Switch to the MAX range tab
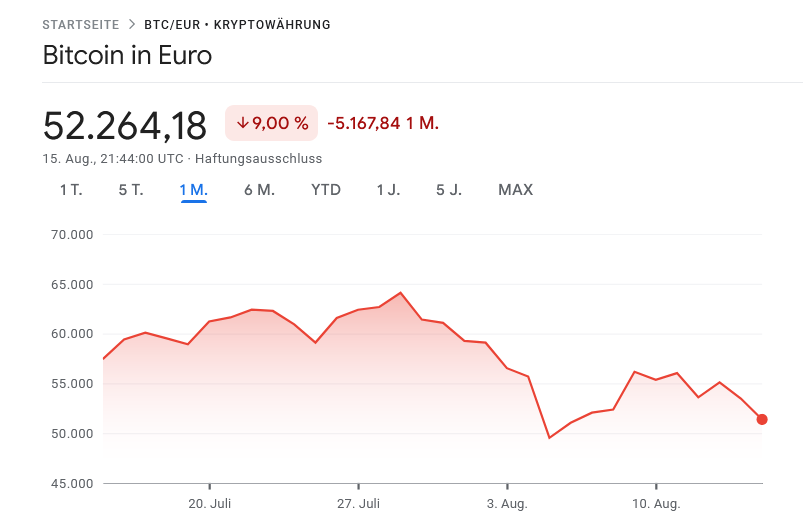Screen dimensions: 803x527 [x=515, y=190]
